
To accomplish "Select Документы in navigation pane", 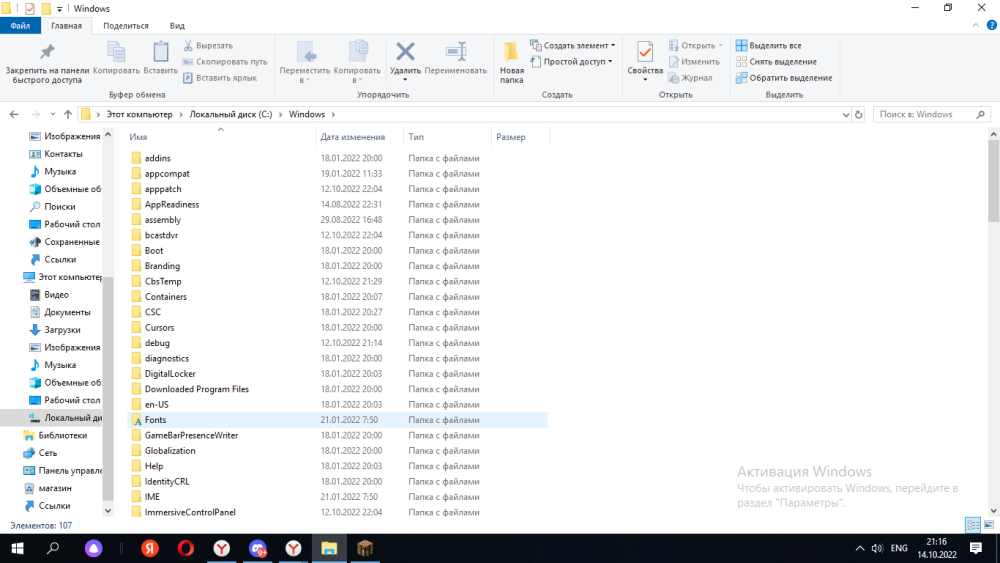I will [67, 312].
